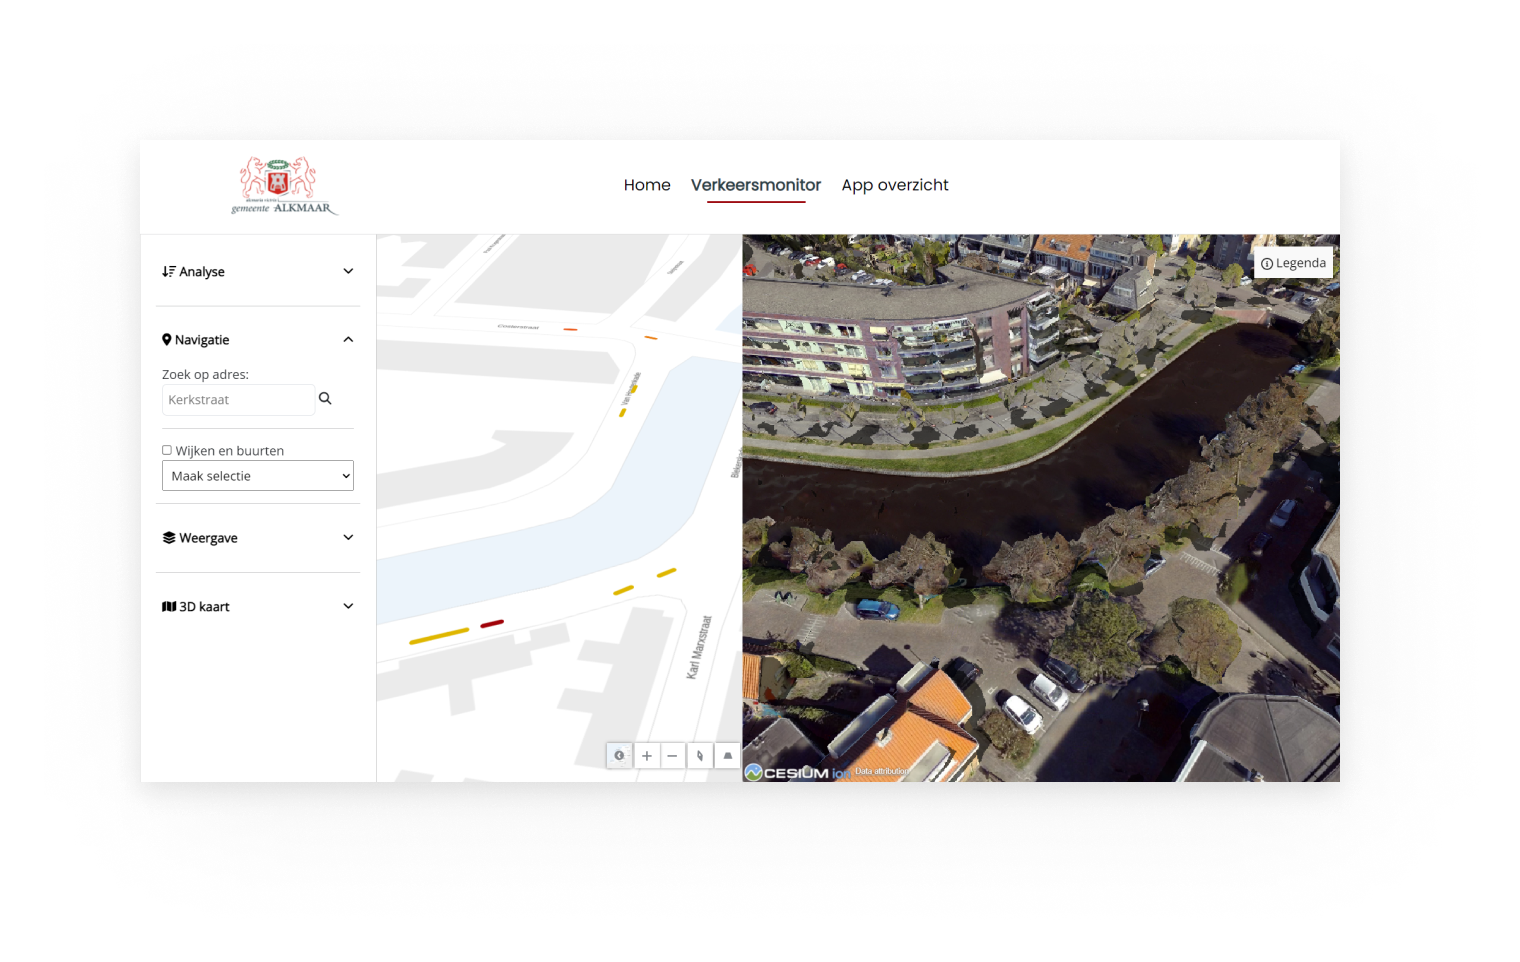Click the Kerkstraat address input field
The image size is (1520, 962).
pyautogui.click(x=238, y=399)
